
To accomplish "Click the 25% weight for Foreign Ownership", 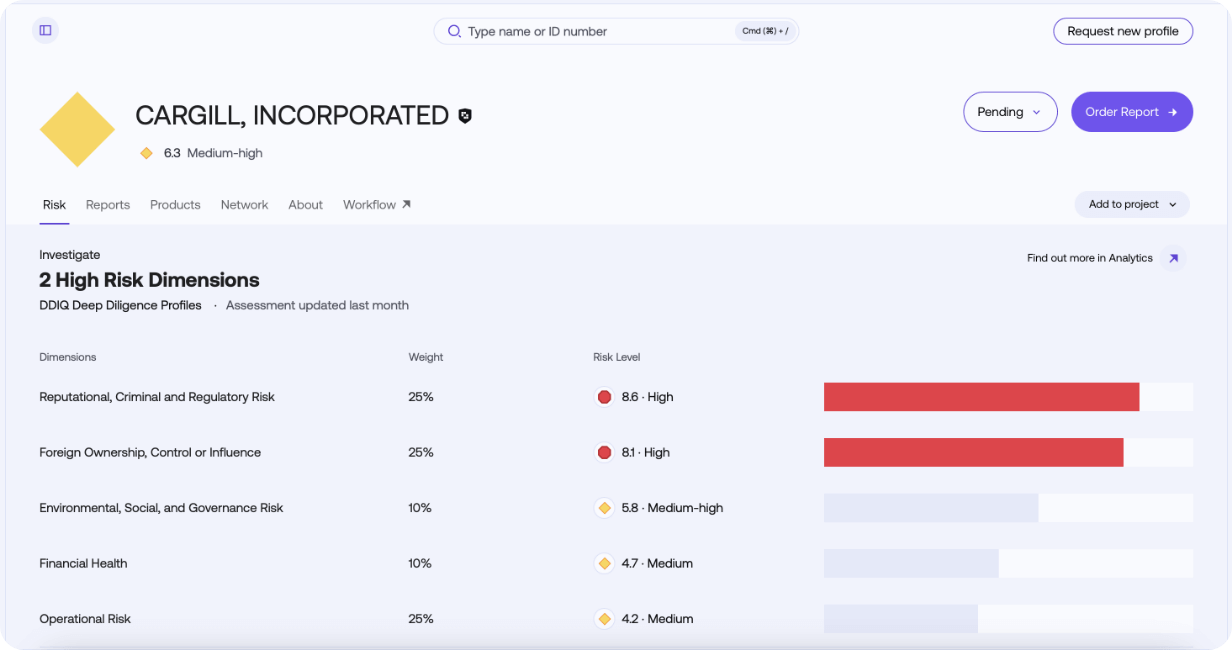I will click(x=421, y=452).
